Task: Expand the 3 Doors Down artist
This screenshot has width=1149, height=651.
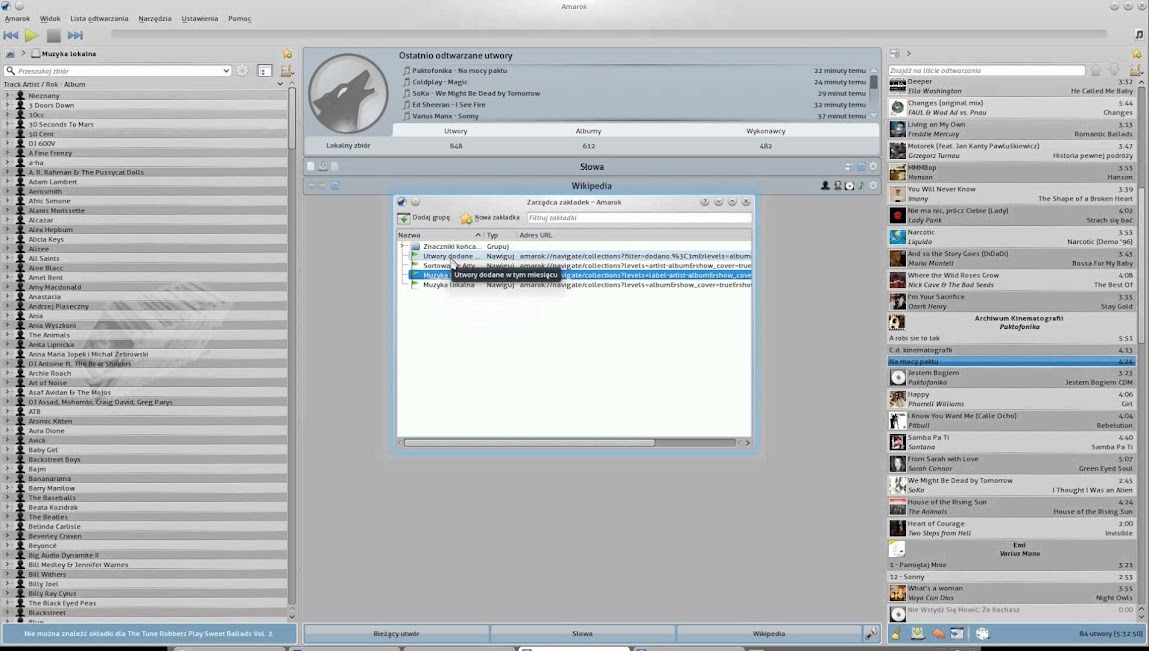Action: point(7,105)
